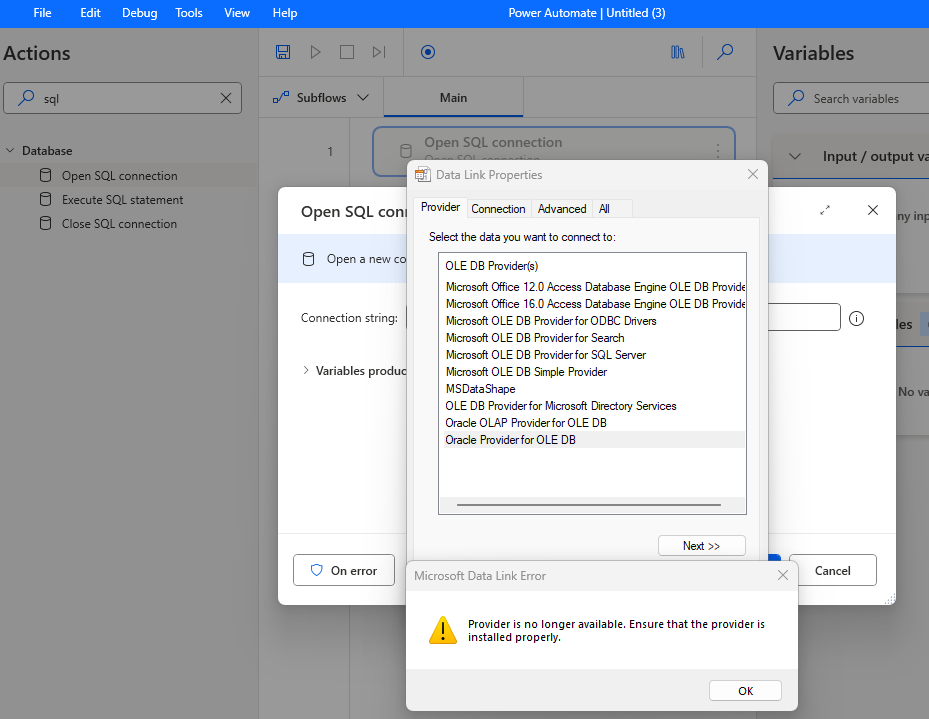Screen dimensions: 929x719
Task: Open the Edit menu
Action: click(x=90, y=13)
